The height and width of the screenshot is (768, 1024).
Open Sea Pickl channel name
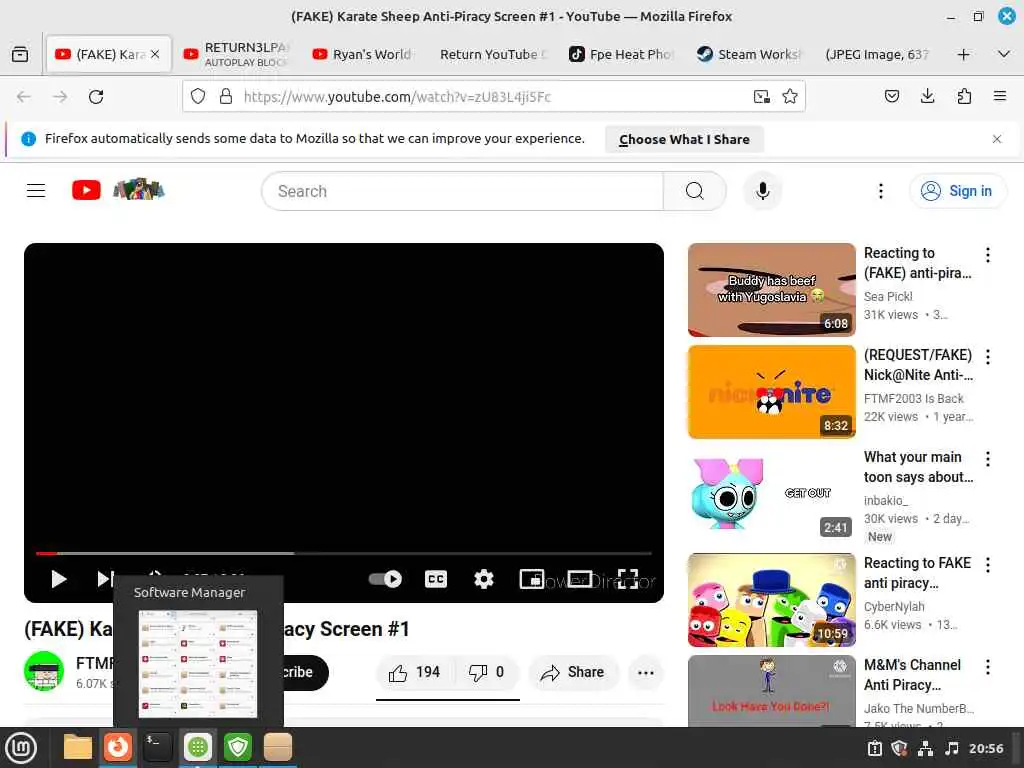pos(888,296)
